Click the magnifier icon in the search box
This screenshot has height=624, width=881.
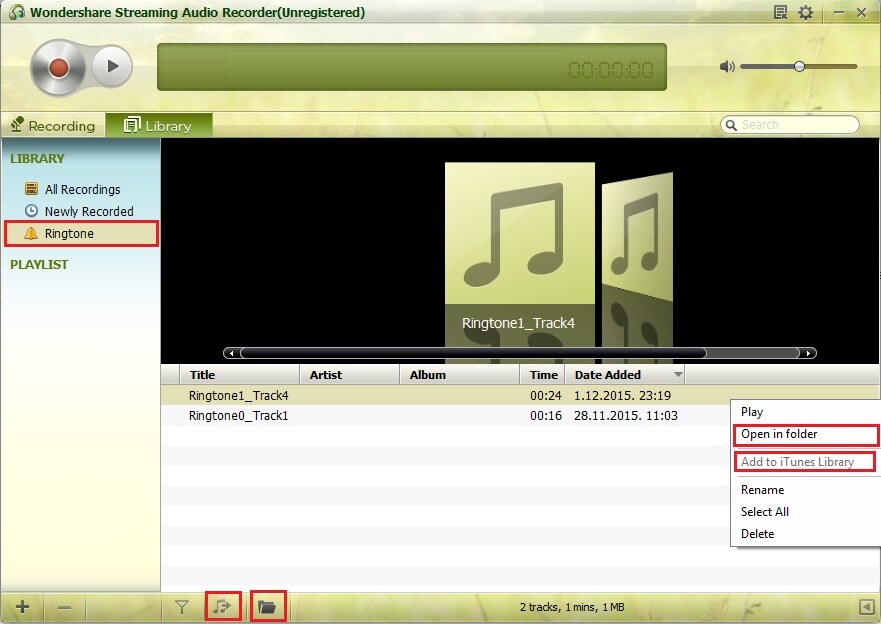(731, 125)
